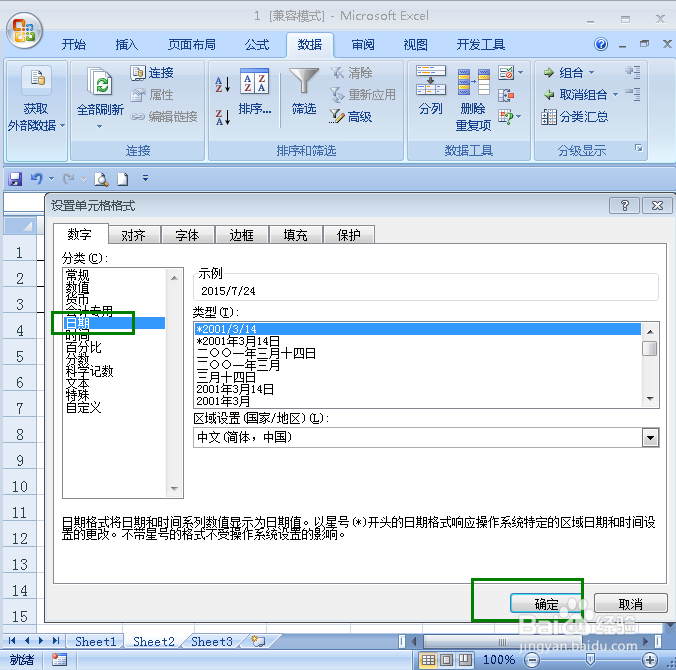Viewport: 676px width, 670px height.
Task: Click Get External Data icon
Action: pos(37,79)
